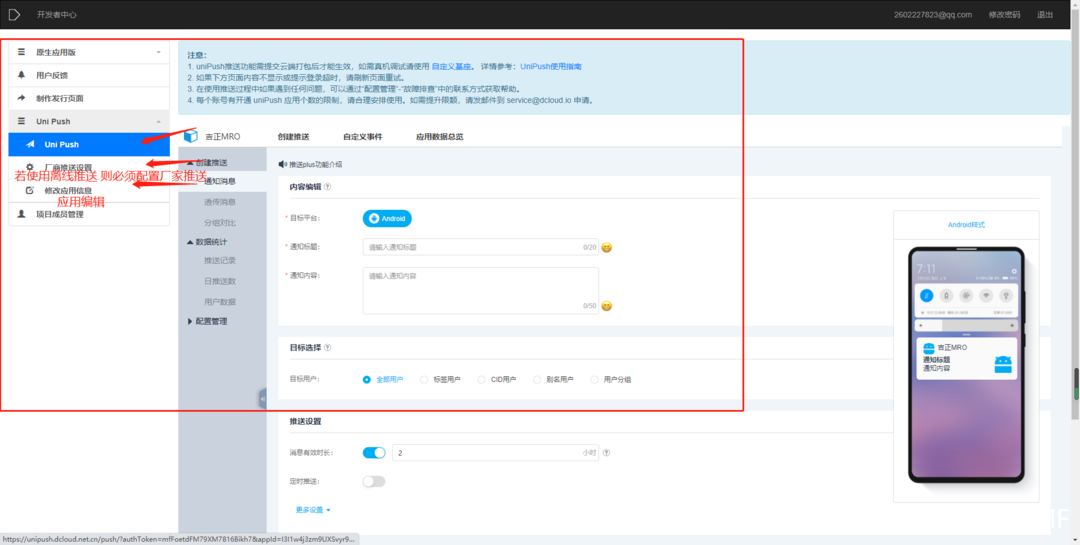Screen dimensions: 1080x545
Task: Click the paper plane icon in Uni Push item
Action: point(30,145)
